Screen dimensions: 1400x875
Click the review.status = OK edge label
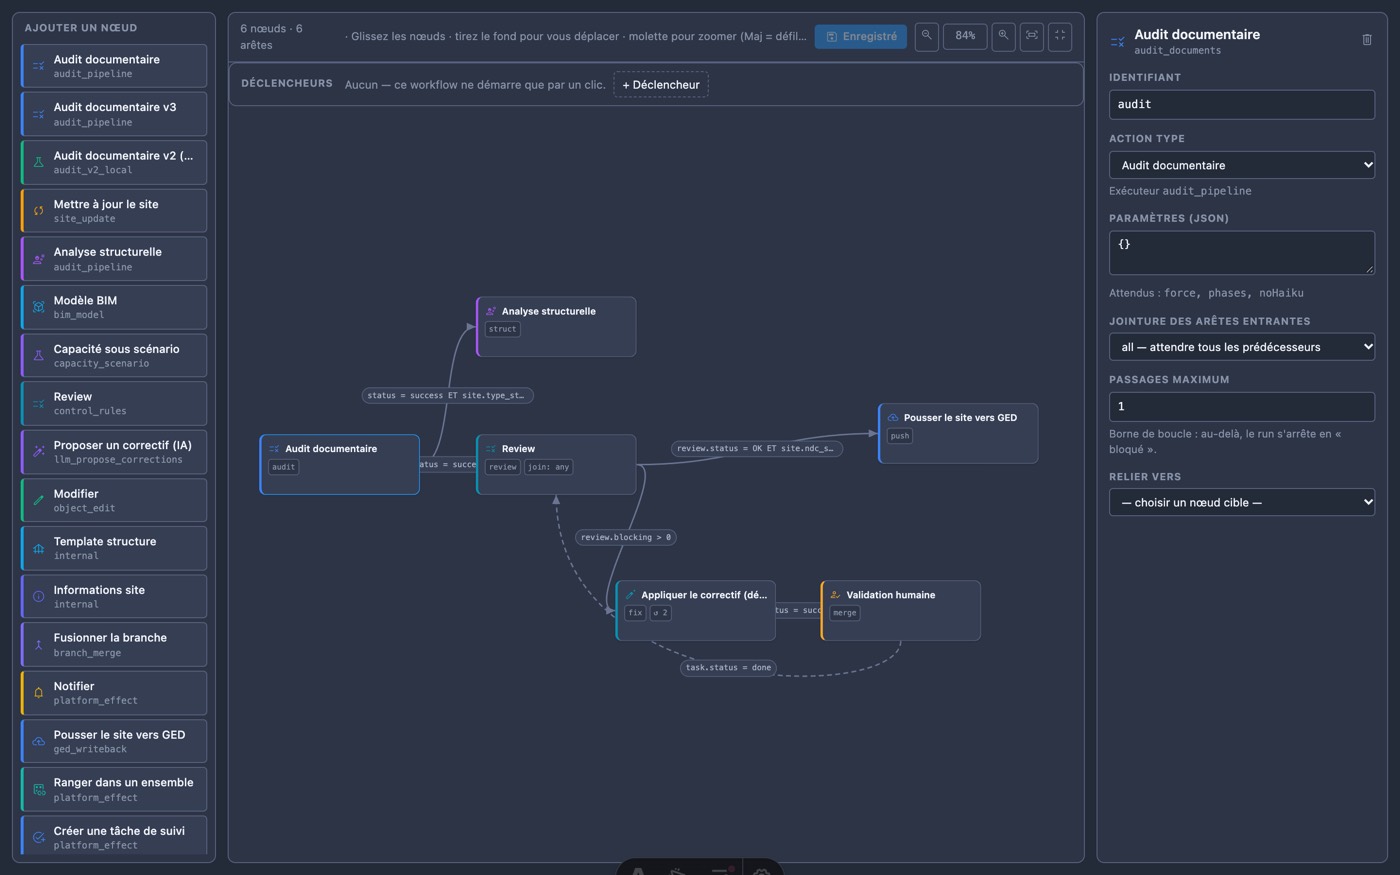point(756,448)
